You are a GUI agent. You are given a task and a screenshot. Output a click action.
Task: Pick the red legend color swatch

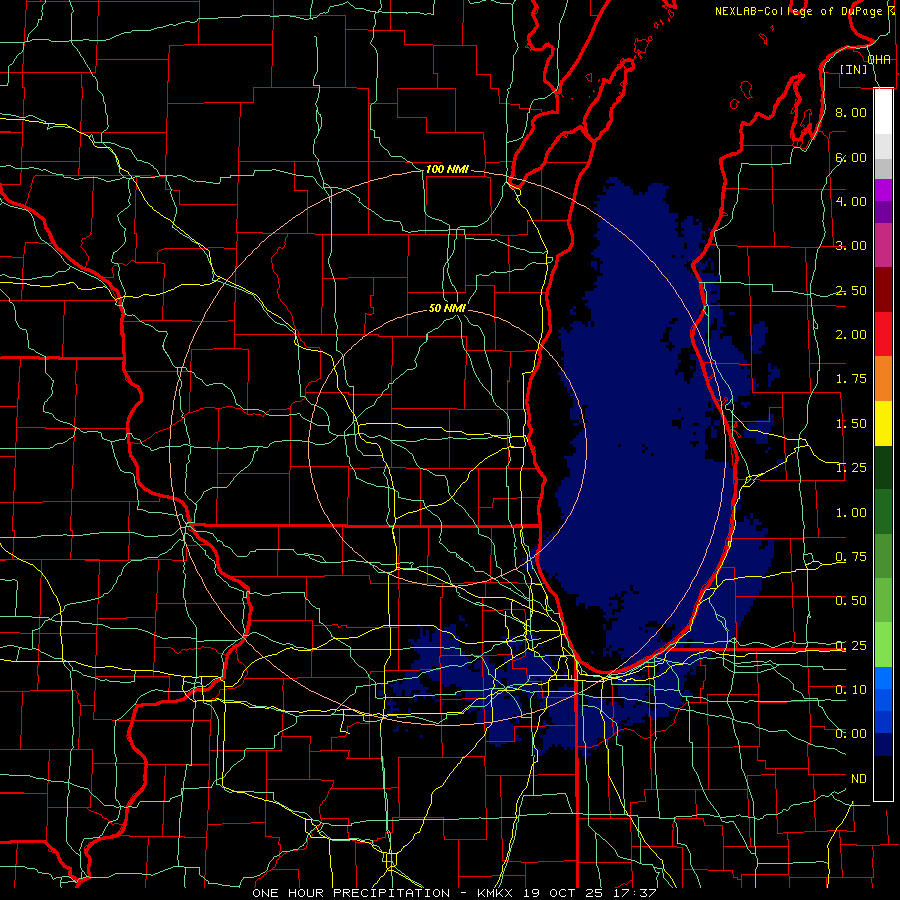click(x=883, y=334)
